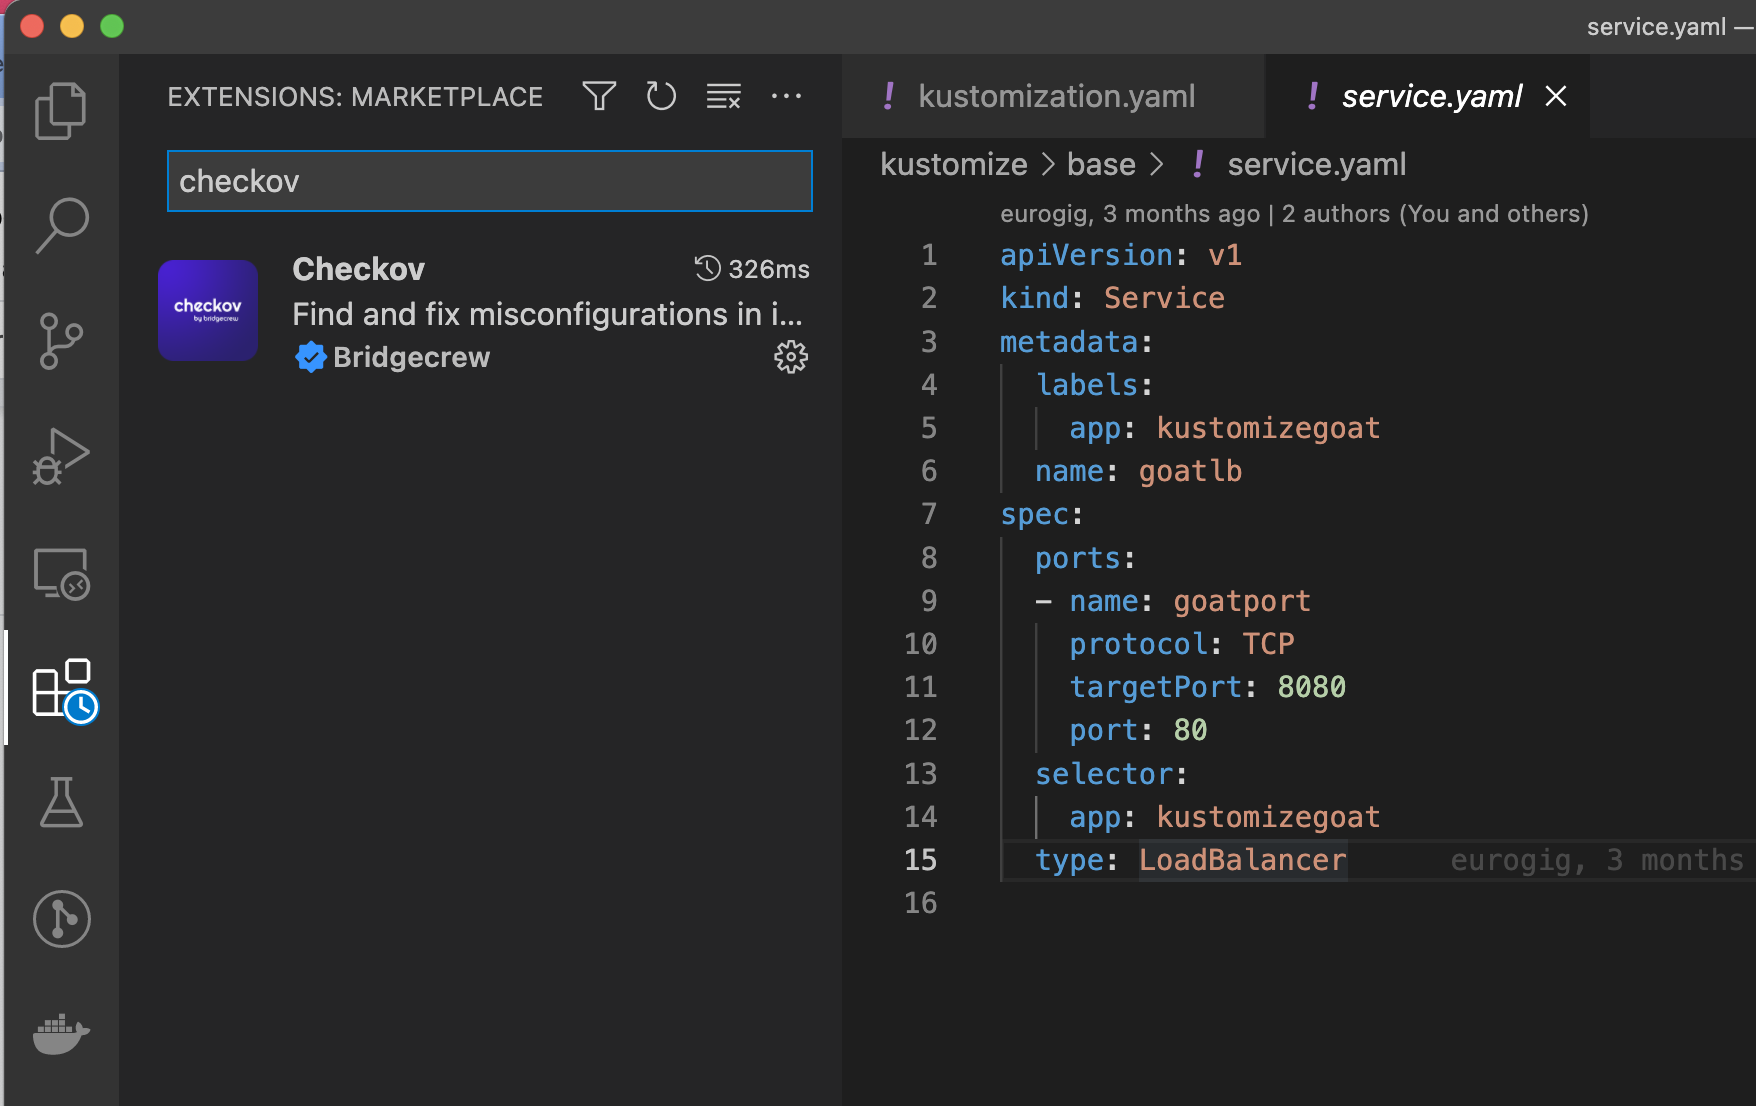Click inside the checkov search field
Viewport: 1756px width, 1106px height.
tap(489, 181)
